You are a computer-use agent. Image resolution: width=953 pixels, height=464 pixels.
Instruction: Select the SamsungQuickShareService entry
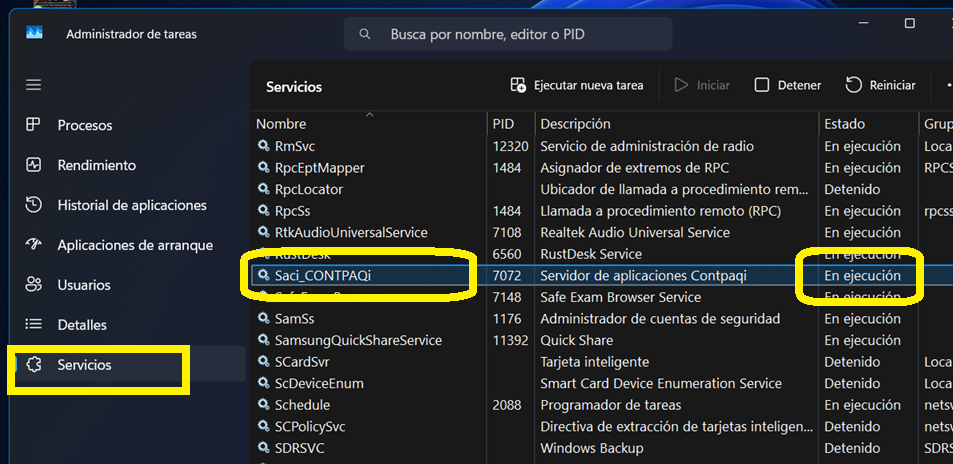point(358,340)
